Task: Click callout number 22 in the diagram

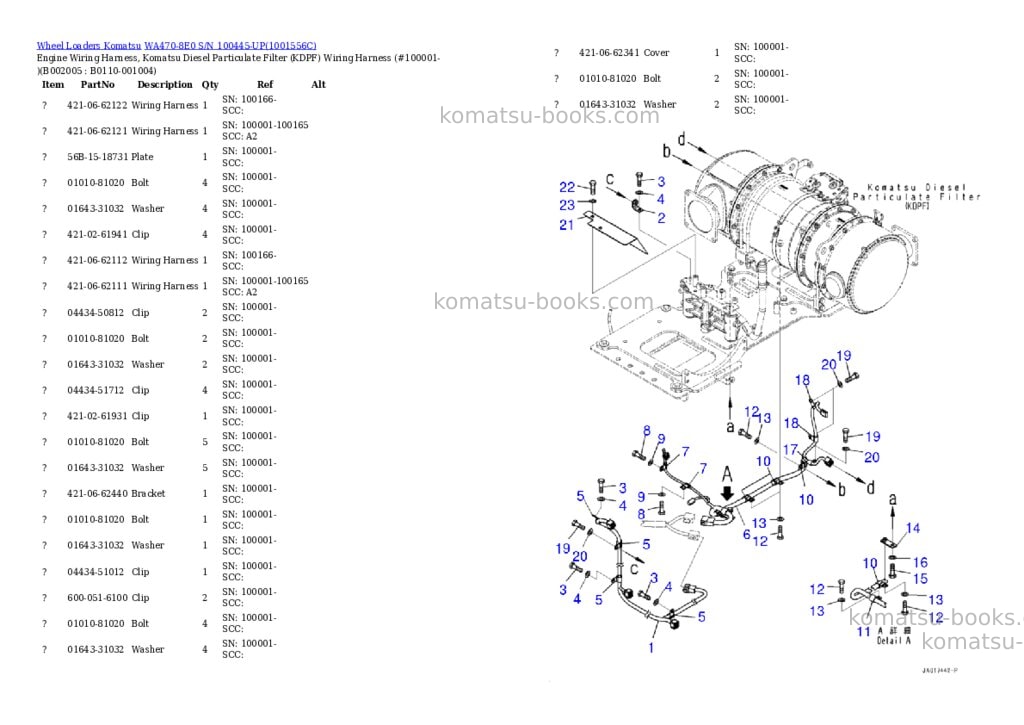Action: (567, 187)
